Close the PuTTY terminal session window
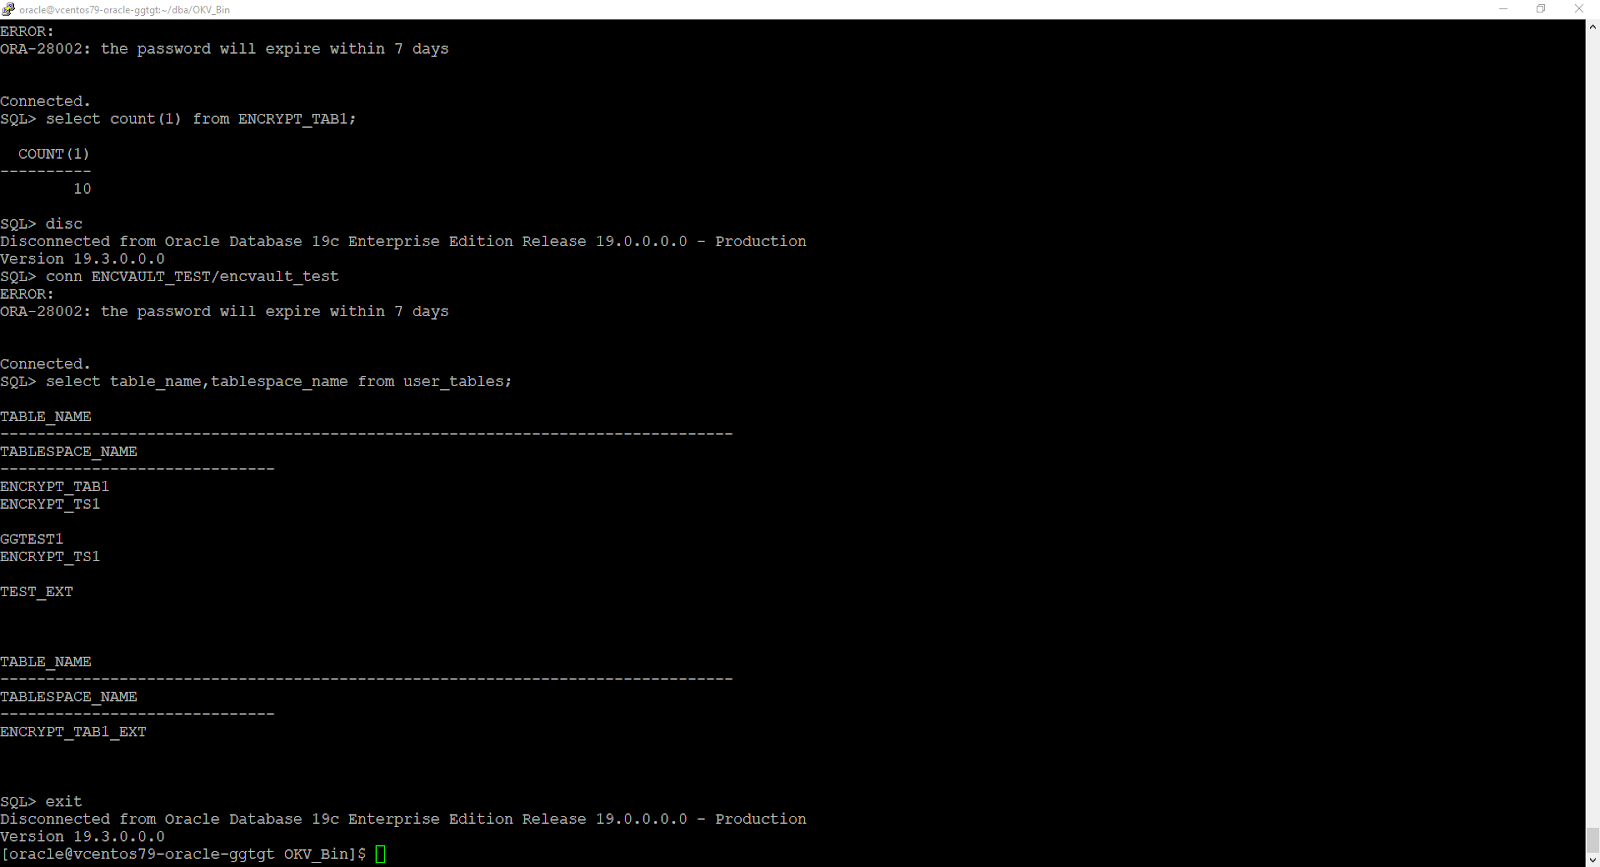Screen dimensions: 1600x867 pos(1579,9)
